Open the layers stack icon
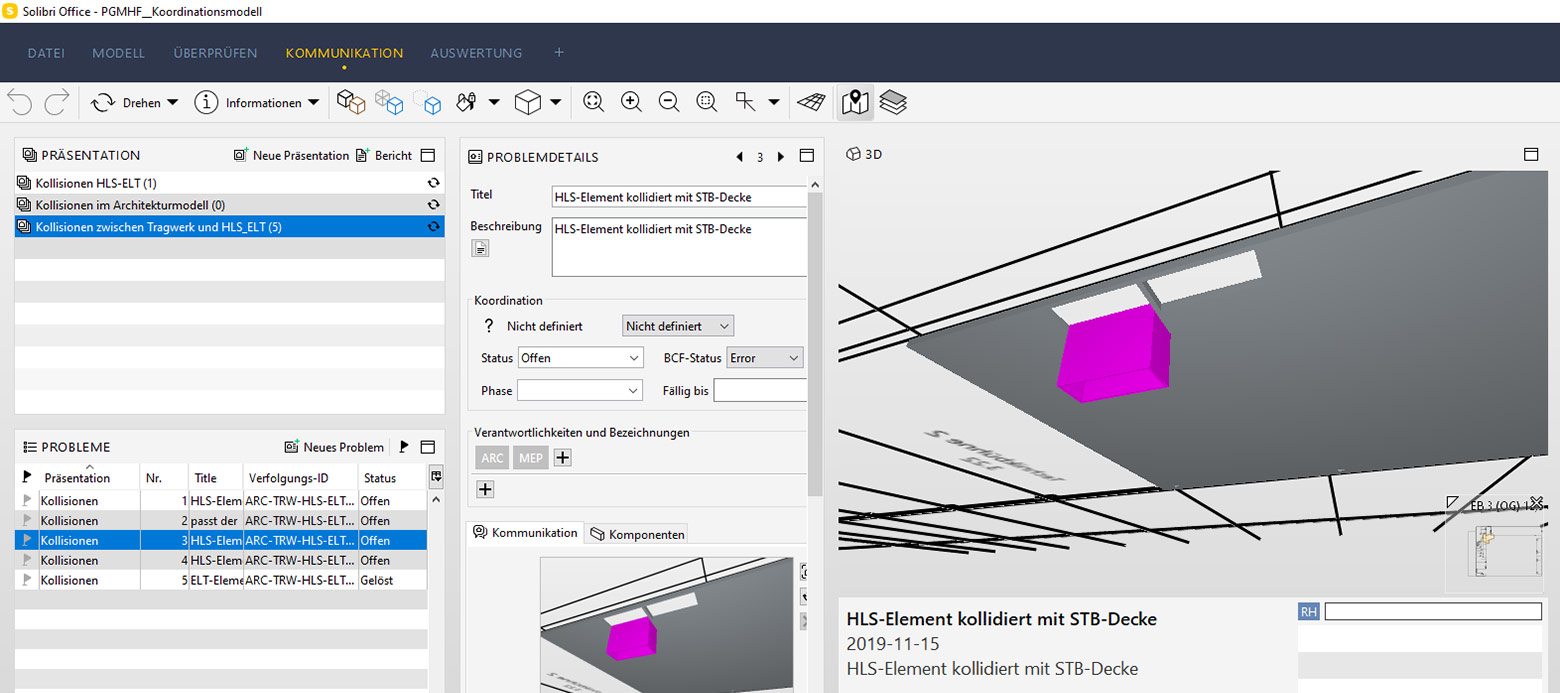1560x693 pixels. 893,102
